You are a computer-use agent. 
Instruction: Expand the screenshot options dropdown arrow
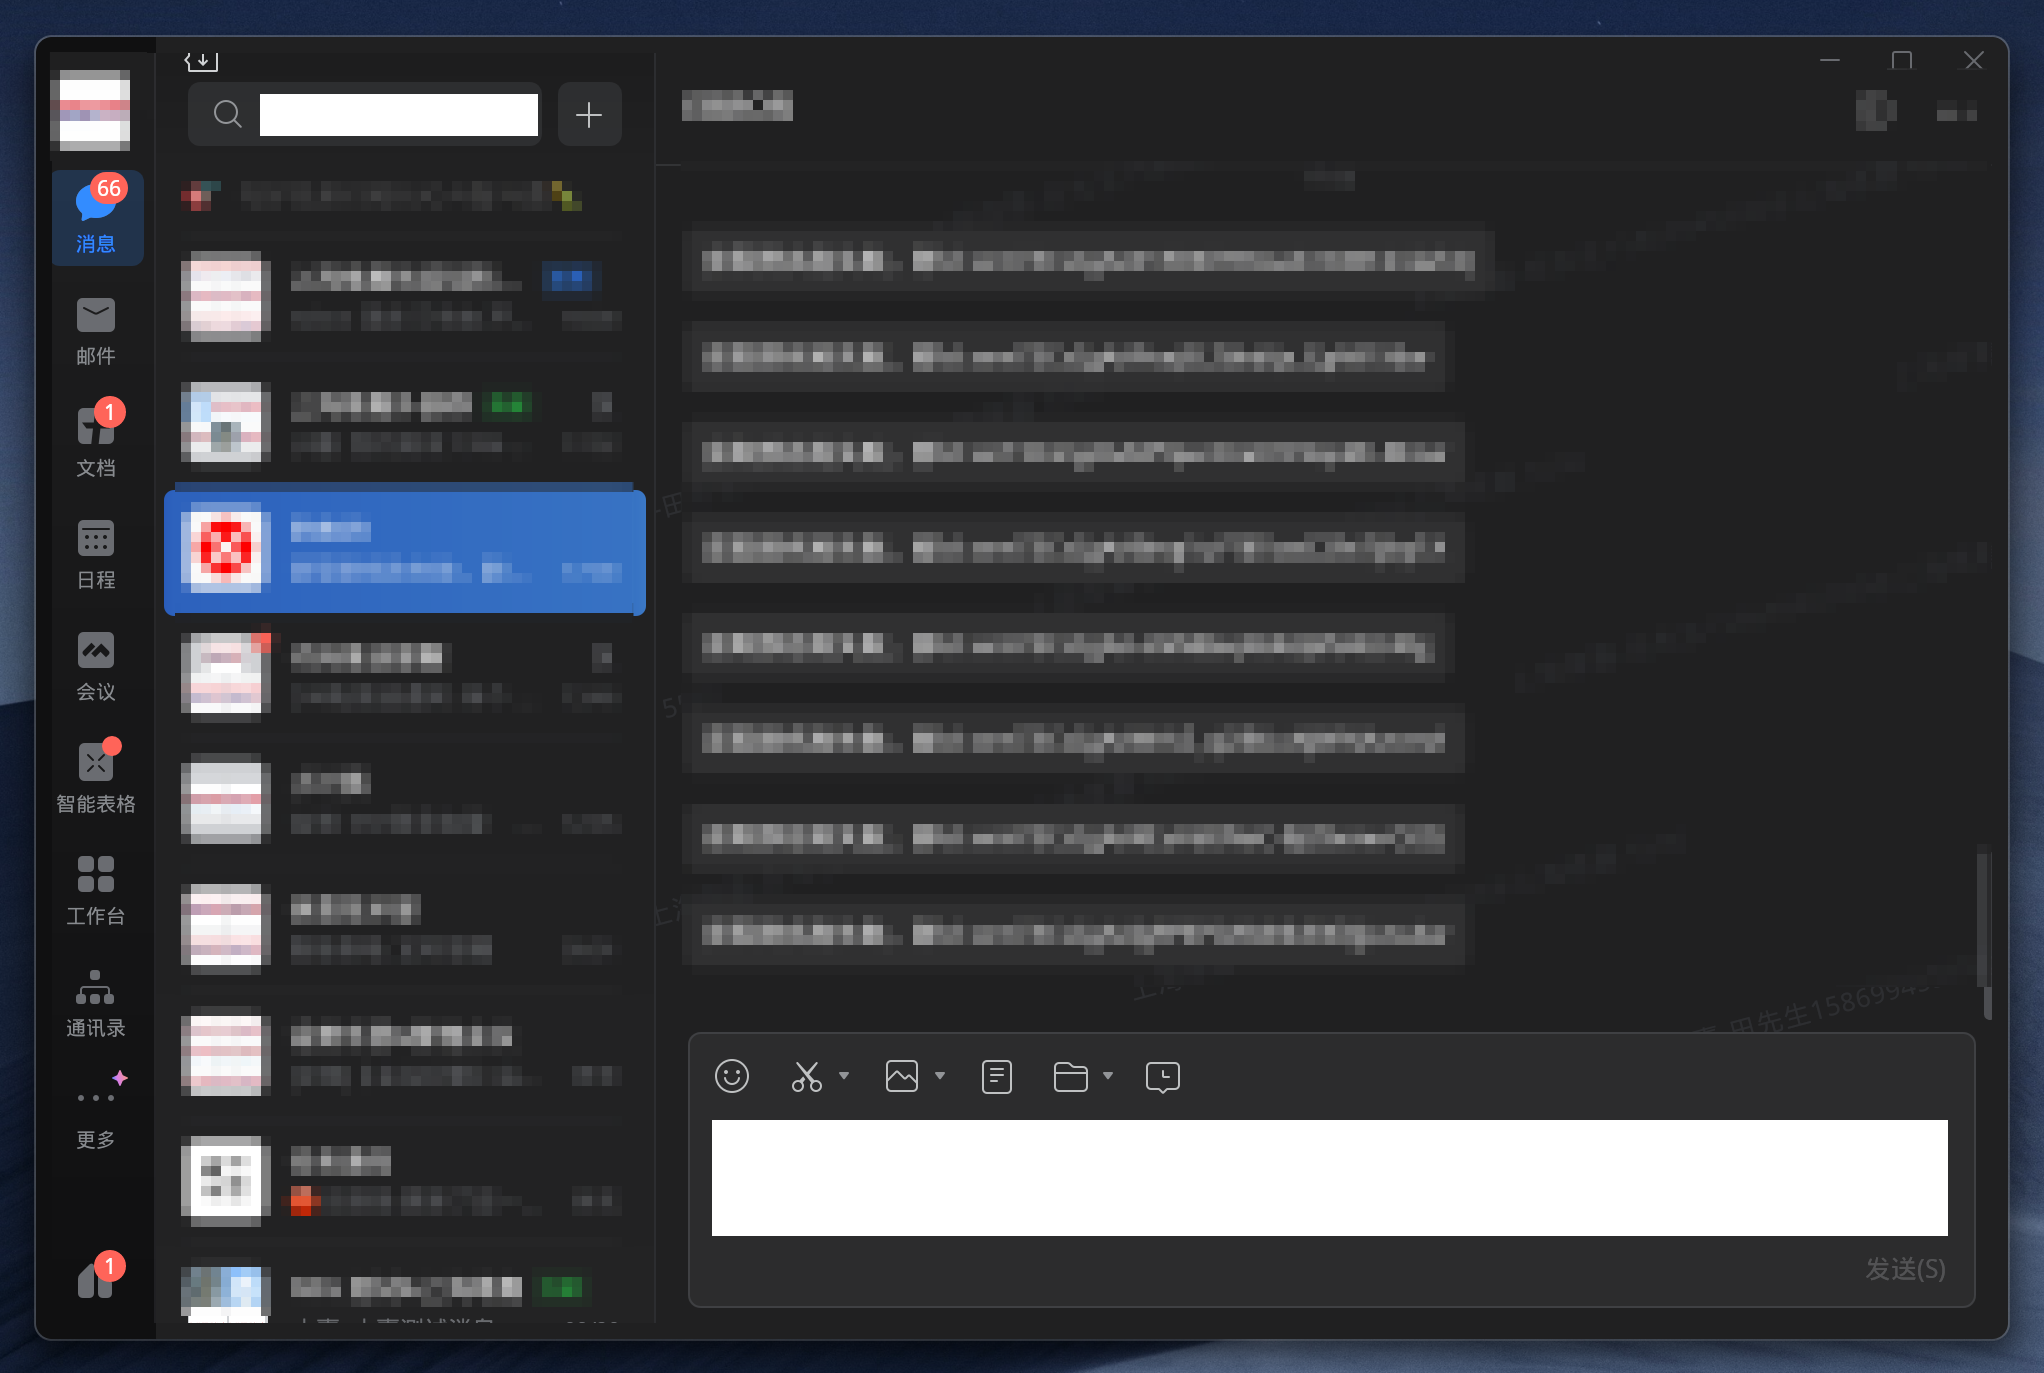(x=844, y=1076)
